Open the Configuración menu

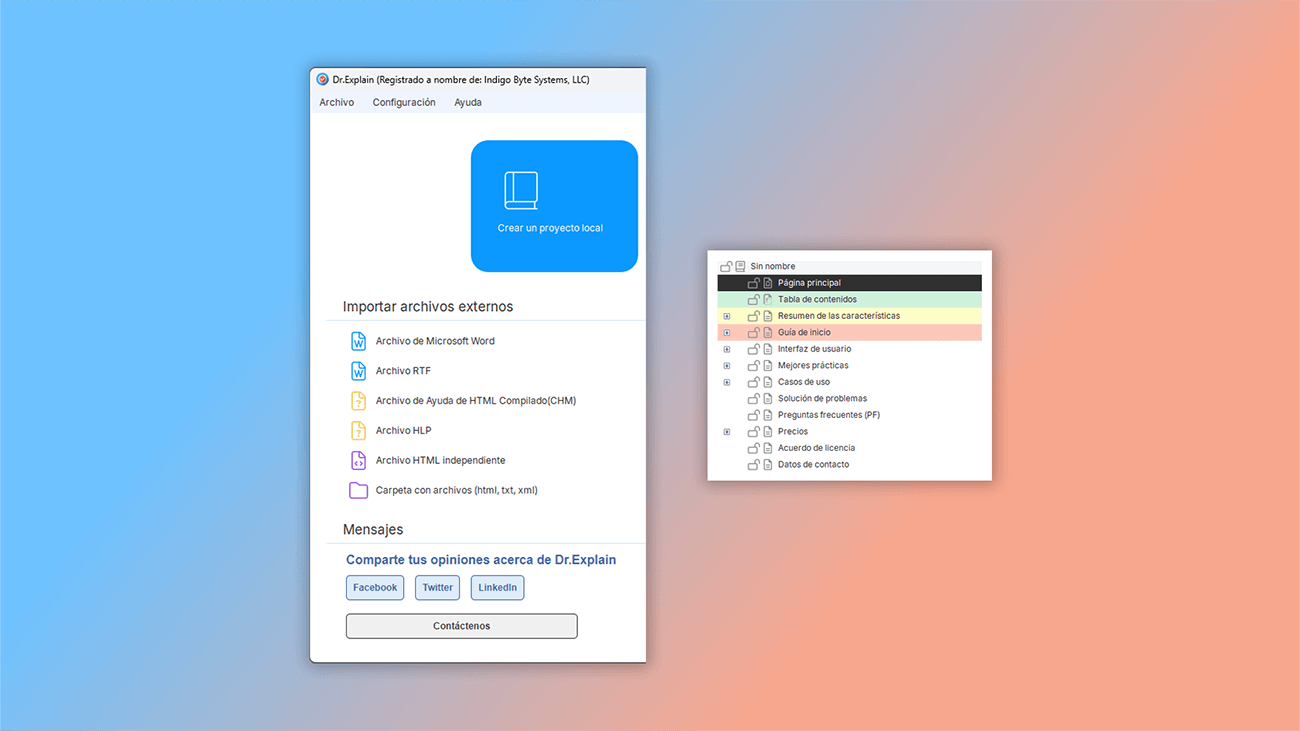pos(403,101)
